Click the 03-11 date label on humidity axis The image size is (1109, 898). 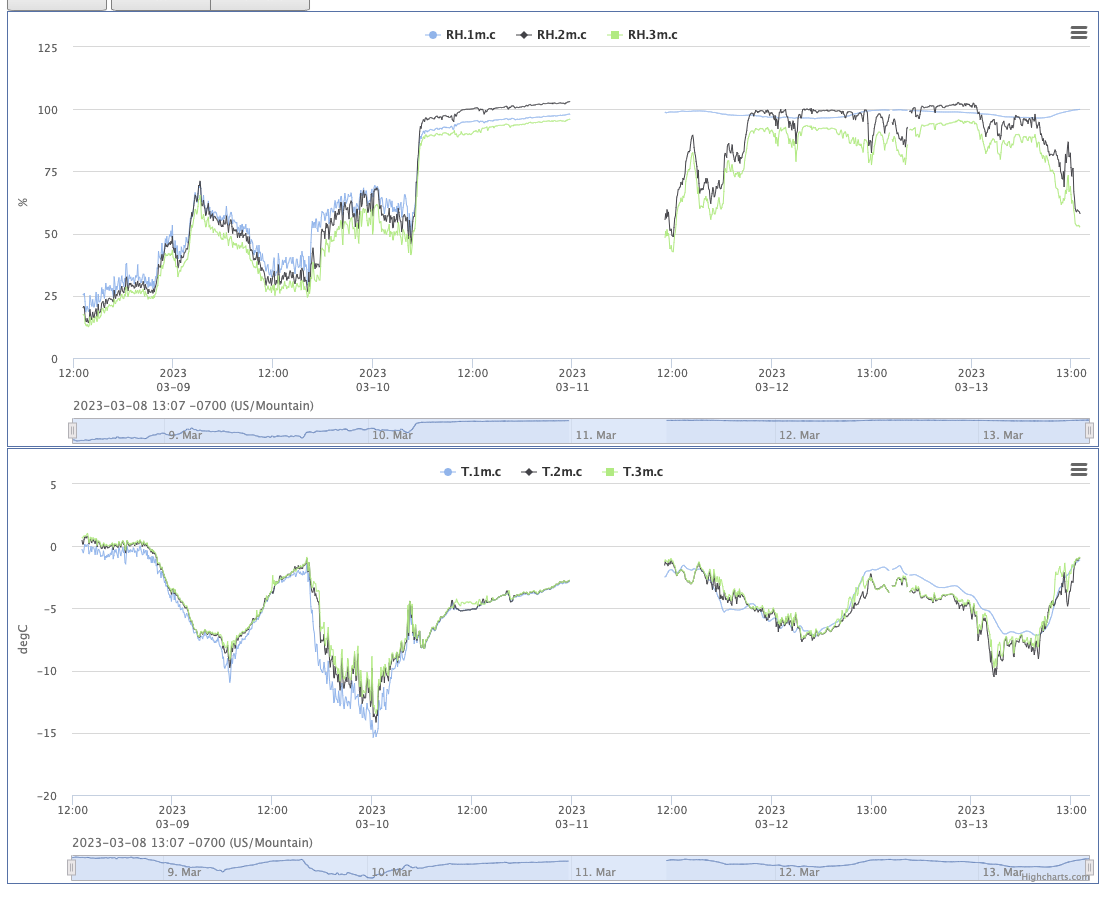(x=571, y=387)
